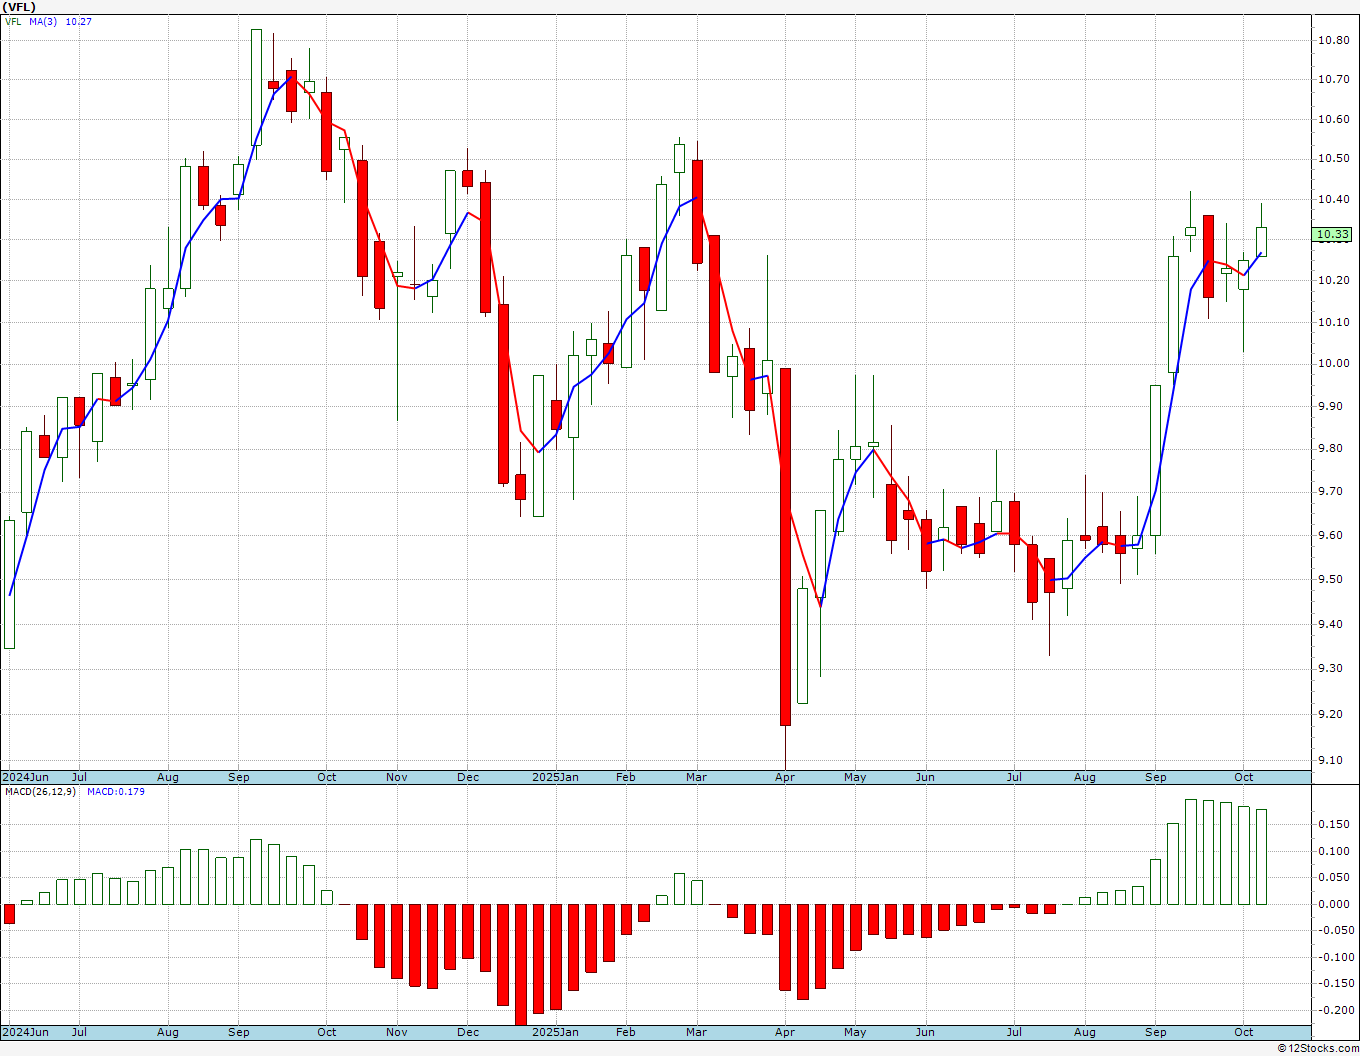Pick the 9.80 price axis label
This screenshot has height=1056, width=1360.
coord(1332,448)
